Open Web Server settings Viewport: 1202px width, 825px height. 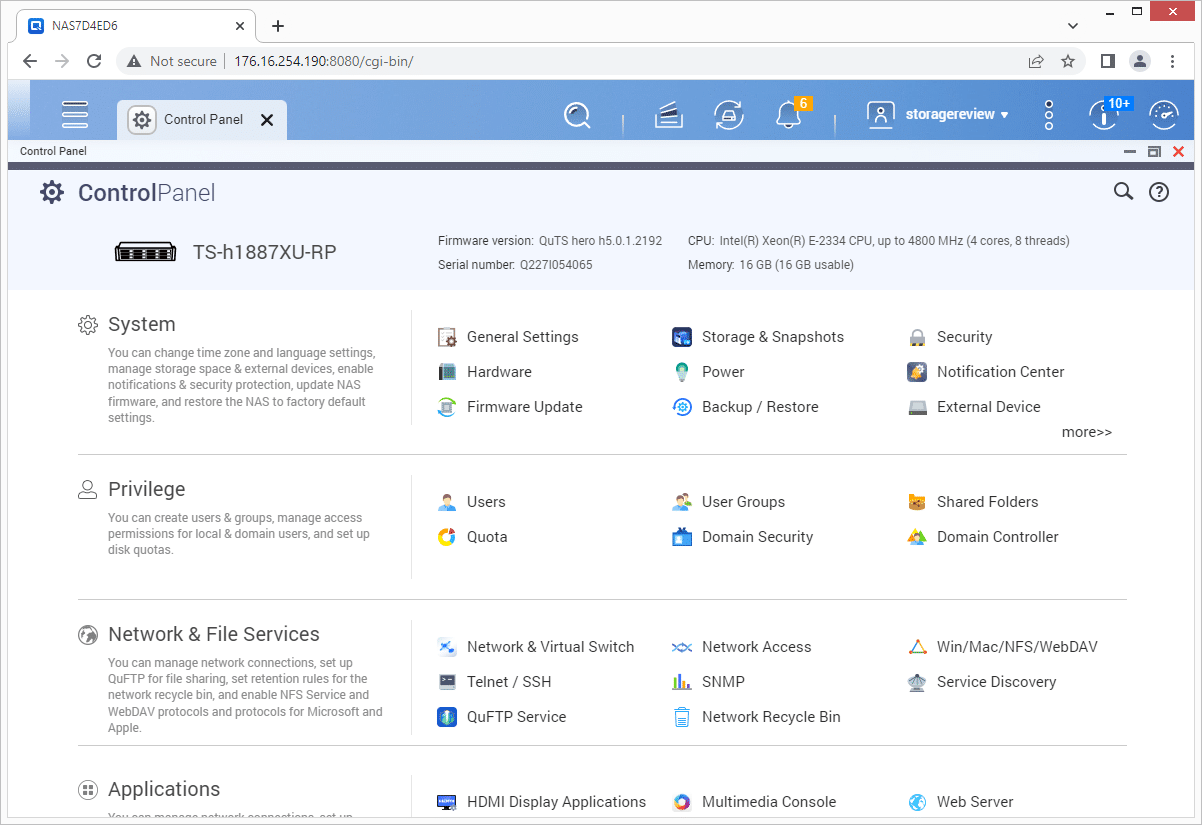(961, 802)
